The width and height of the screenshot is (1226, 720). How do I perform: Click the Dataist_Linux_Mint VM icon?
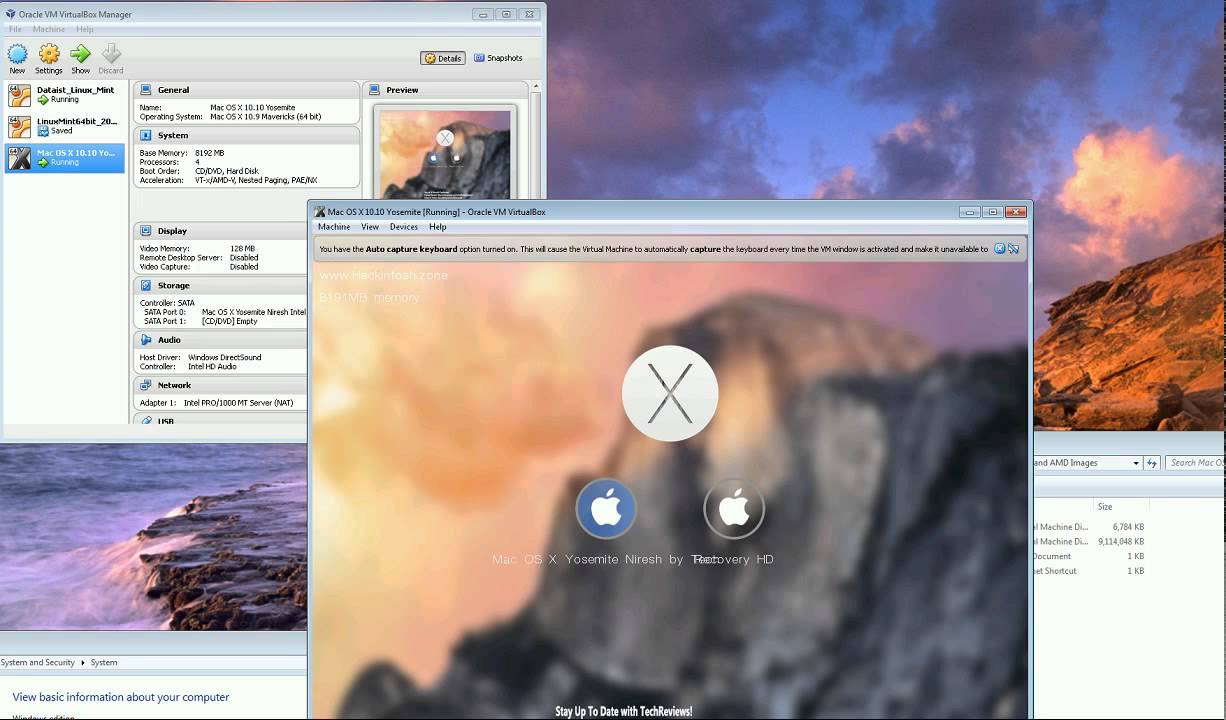click(x=19, y=95)
